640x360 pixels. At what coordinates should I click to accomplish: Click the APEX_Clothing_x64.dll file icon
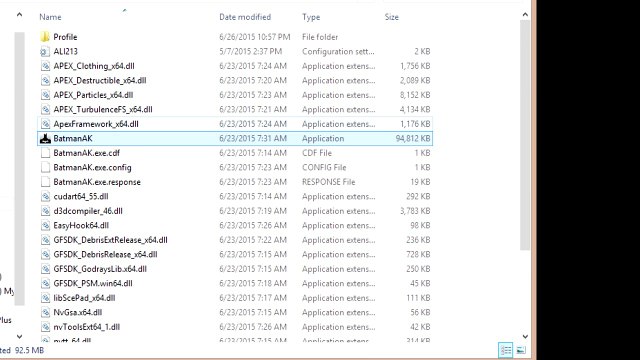[45, 66]
